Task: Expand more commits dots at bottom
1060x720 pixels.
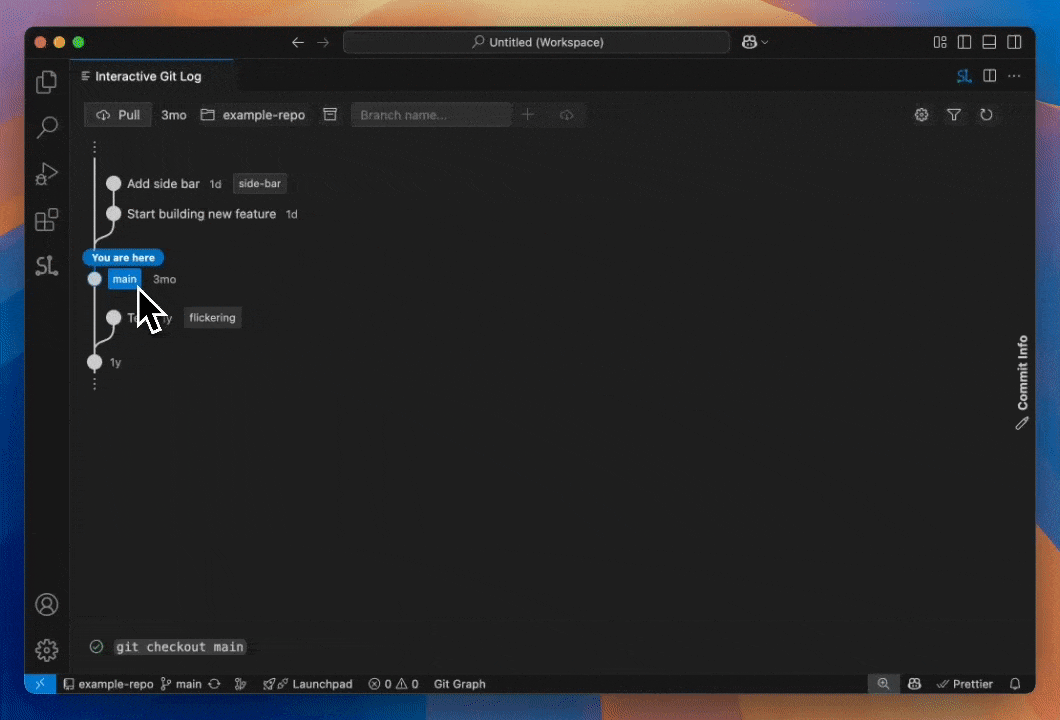Action: (x=95, y=384)
